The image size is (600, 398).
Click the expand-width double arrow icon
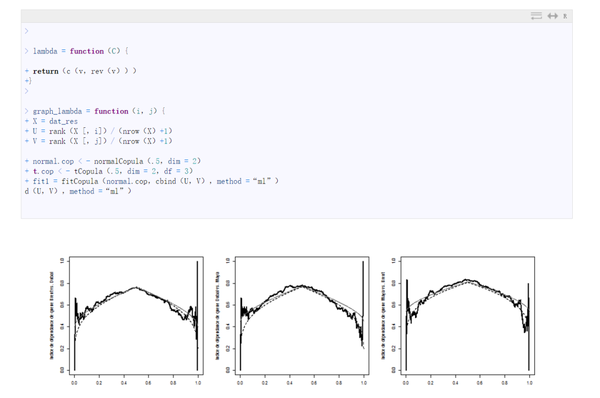tap(553, 16)
